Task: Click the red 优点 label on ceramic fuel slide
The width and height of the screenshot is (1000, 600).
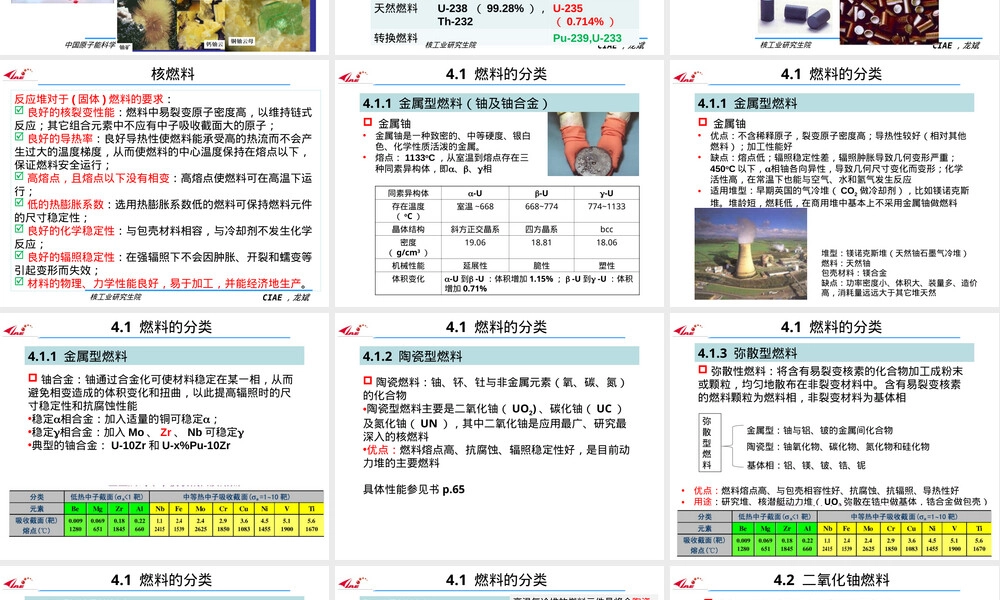Action: [377, 450]
